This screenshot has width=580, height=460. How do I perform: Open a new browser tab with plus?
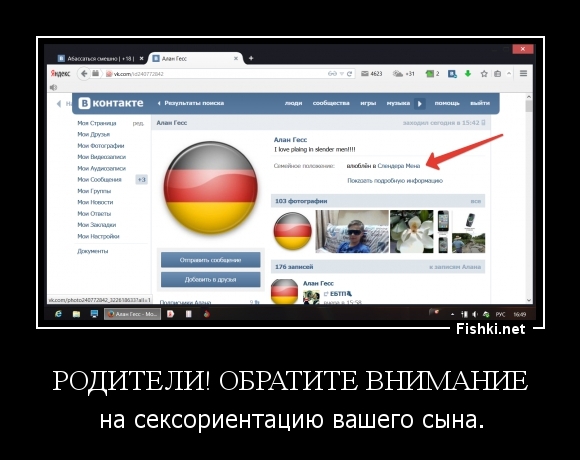[251, 58]
